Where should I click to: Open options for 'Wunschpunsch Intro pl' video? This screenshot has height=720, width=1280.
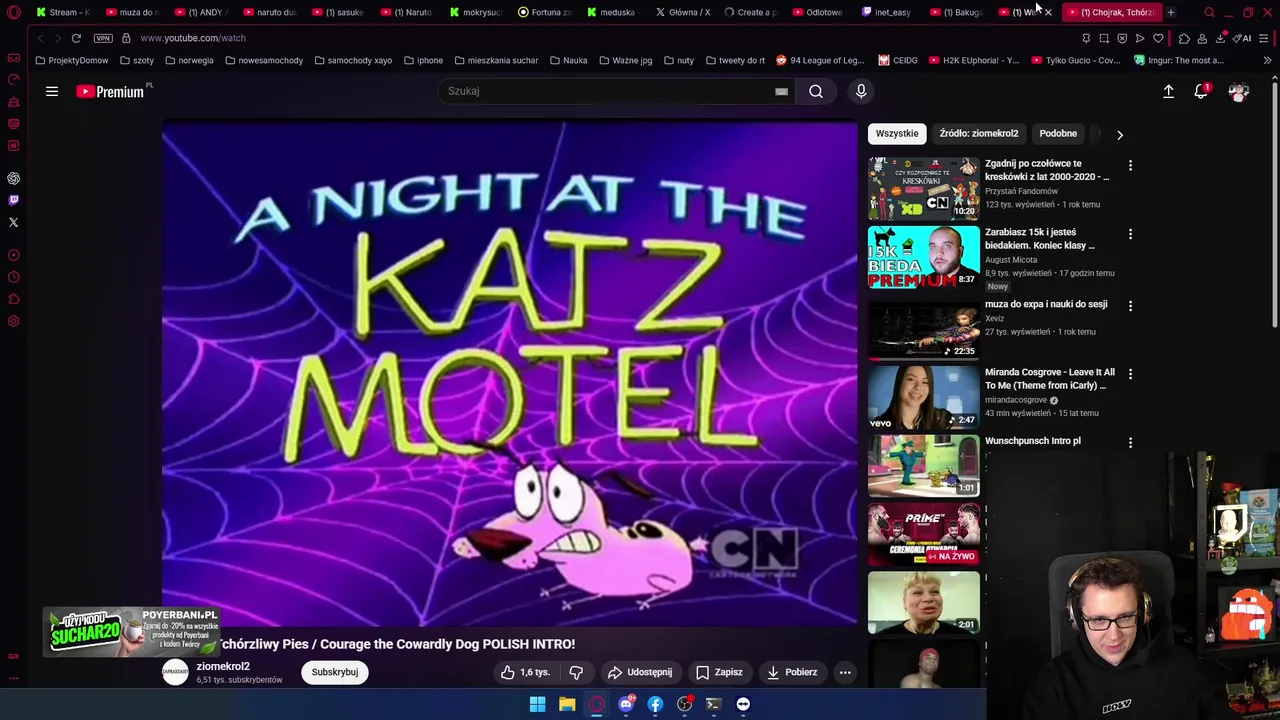tap(1130, 442)
